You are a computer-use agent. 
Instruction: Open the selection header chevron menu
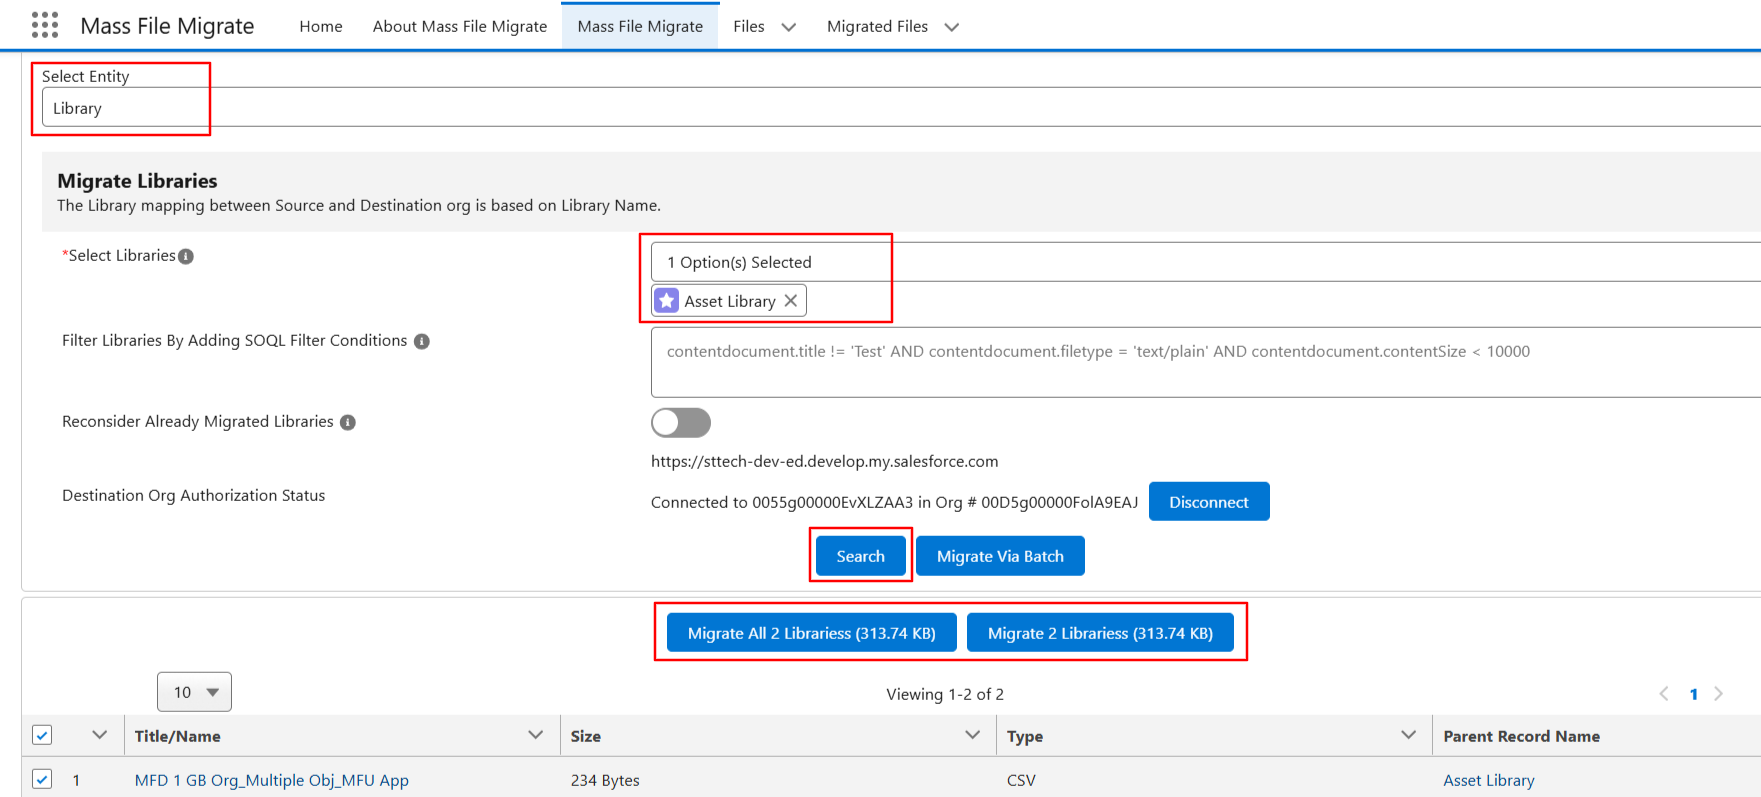point(100,735)
